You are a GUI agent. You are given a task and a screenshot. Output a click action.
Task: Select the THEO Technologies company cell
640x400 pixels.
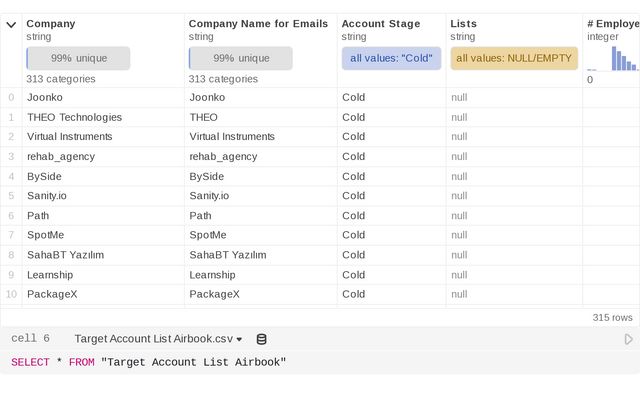pyautogui.click(x=74, y=117)
